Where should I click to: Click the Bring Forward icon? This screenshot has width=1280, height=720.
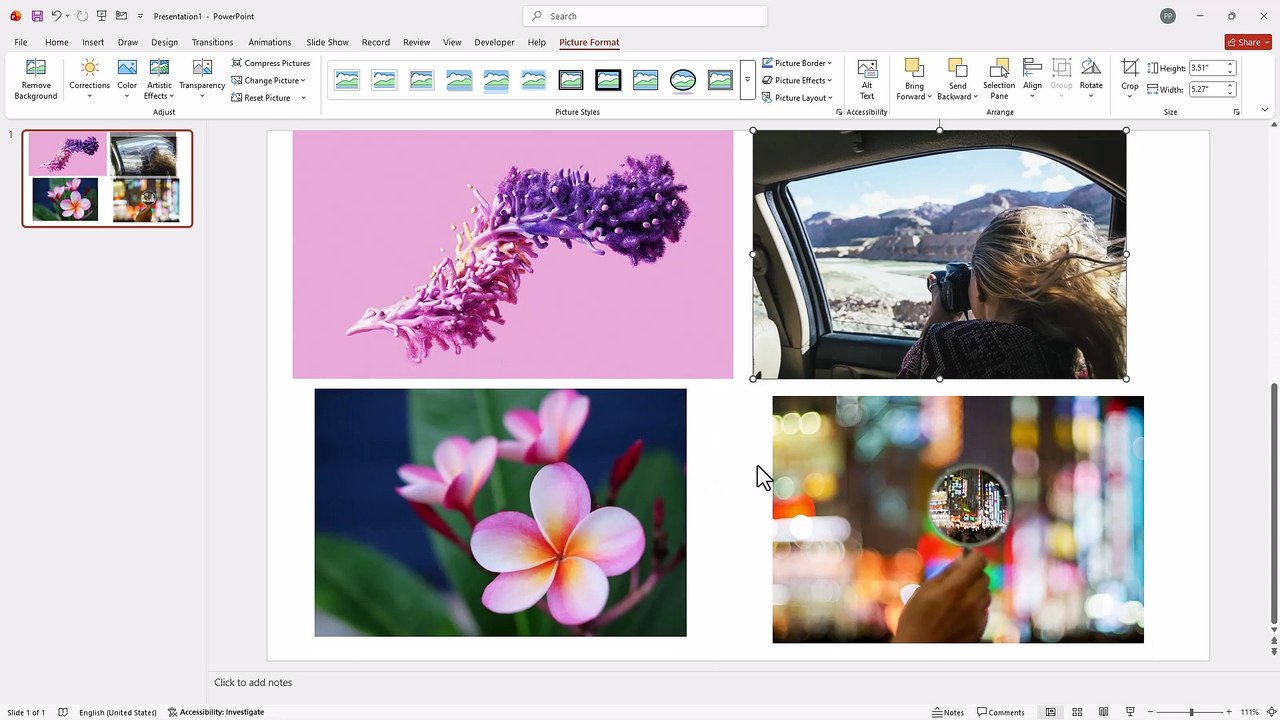pyautogui.click(x=913, y=69)
